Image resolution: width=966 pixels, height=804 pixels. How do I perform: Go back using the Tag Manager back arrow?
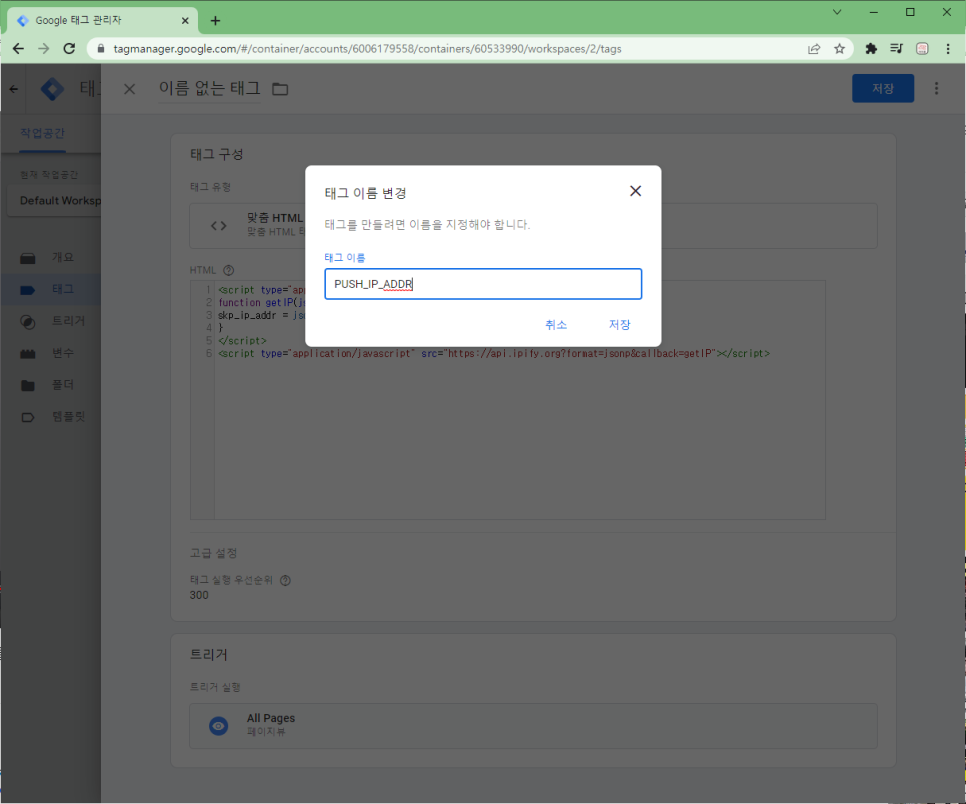pos(14,89)
